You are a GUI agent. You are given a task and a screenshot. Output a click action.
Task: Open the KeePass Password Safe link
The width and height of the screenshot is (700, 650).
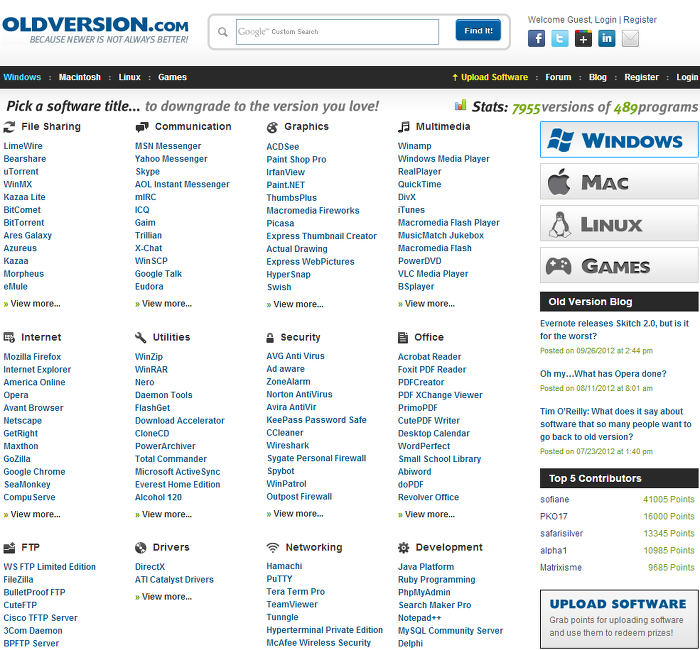click(317, 420)
